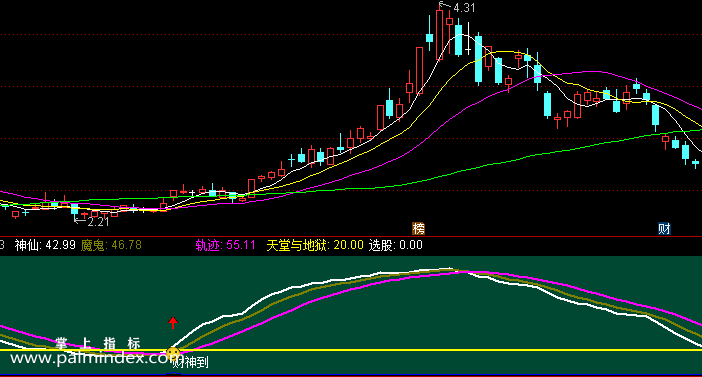Select the 神仙 indicator value label
This screenshot has height=377, width=702.
[x=45, y=245]
